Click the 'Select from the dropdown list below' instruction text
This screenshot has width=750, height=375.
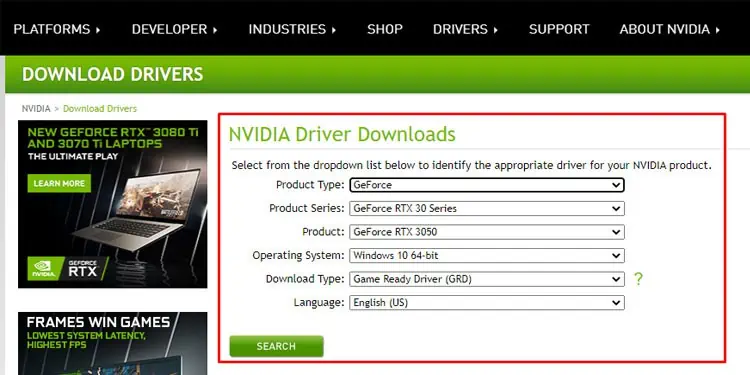coord(472,165)
